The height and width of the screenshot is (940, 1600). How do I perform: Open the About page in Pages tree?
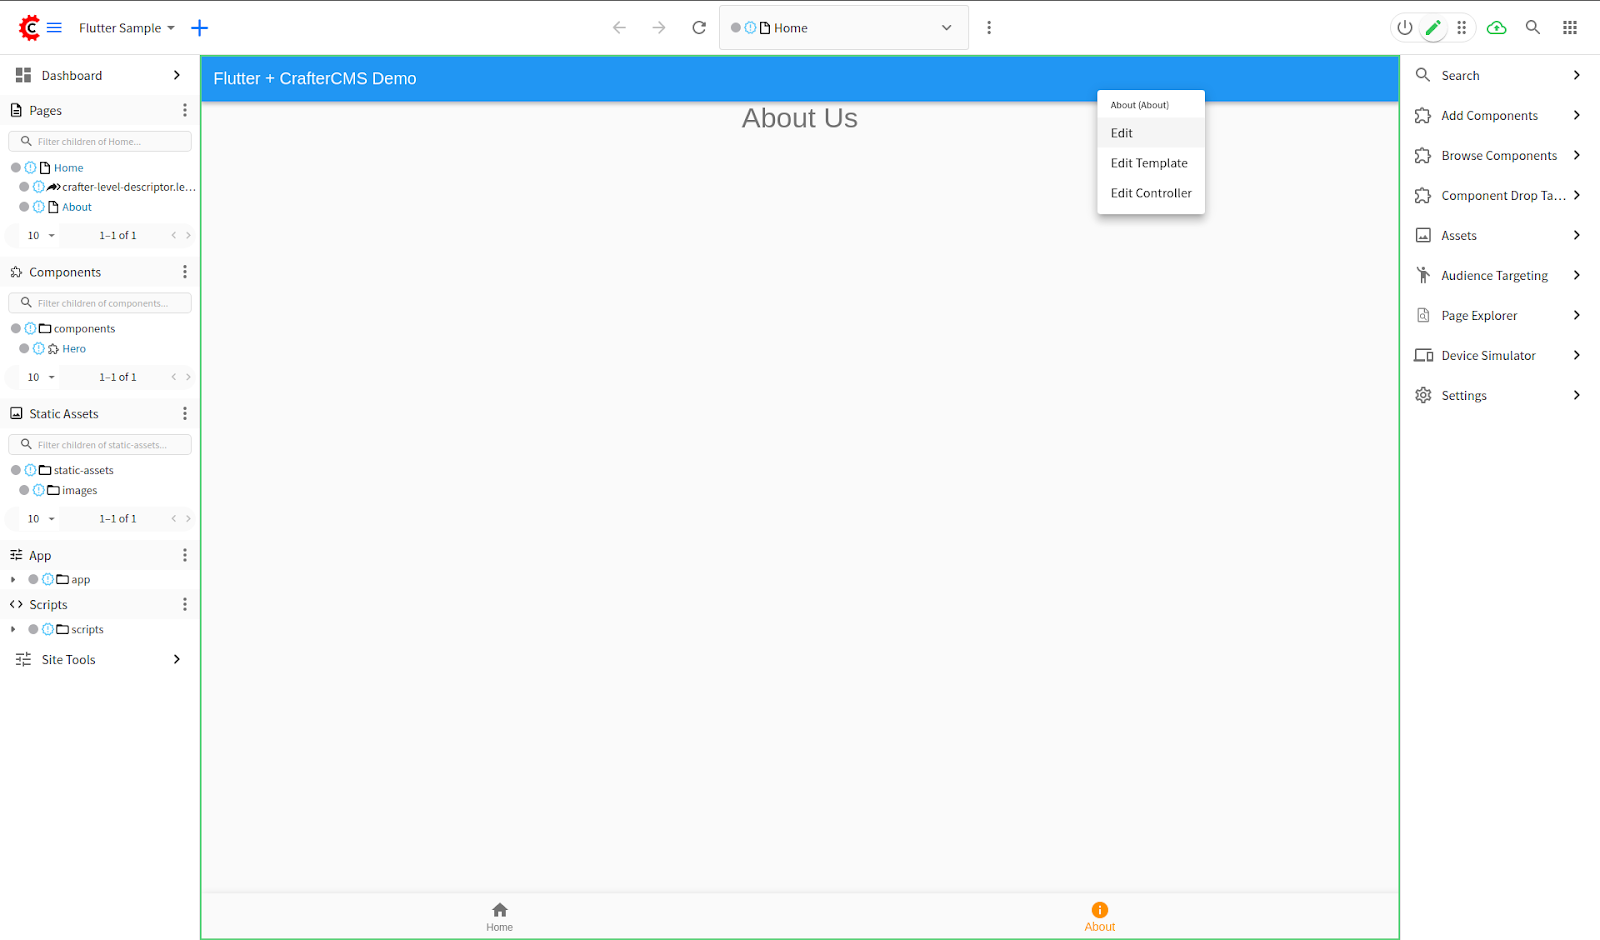[77, 207]
